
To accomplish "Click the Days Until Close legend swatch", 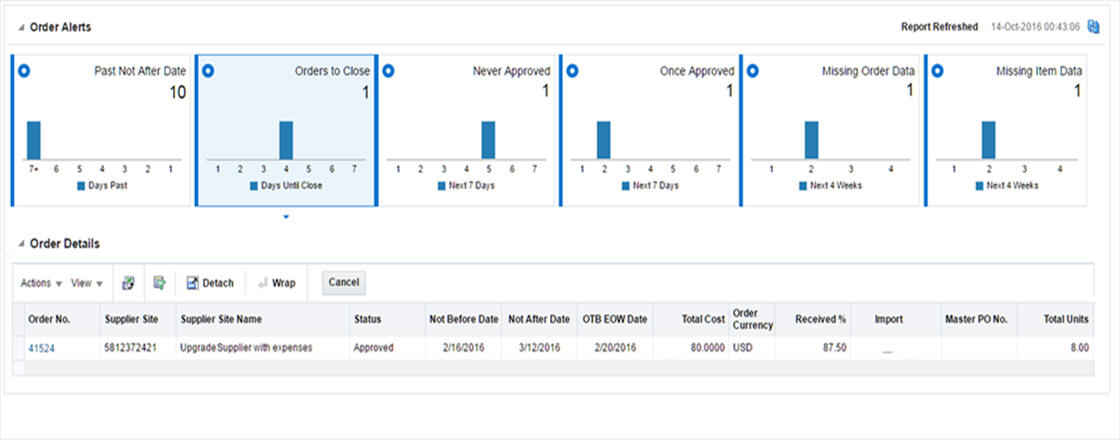I will [x=254, y=186].
